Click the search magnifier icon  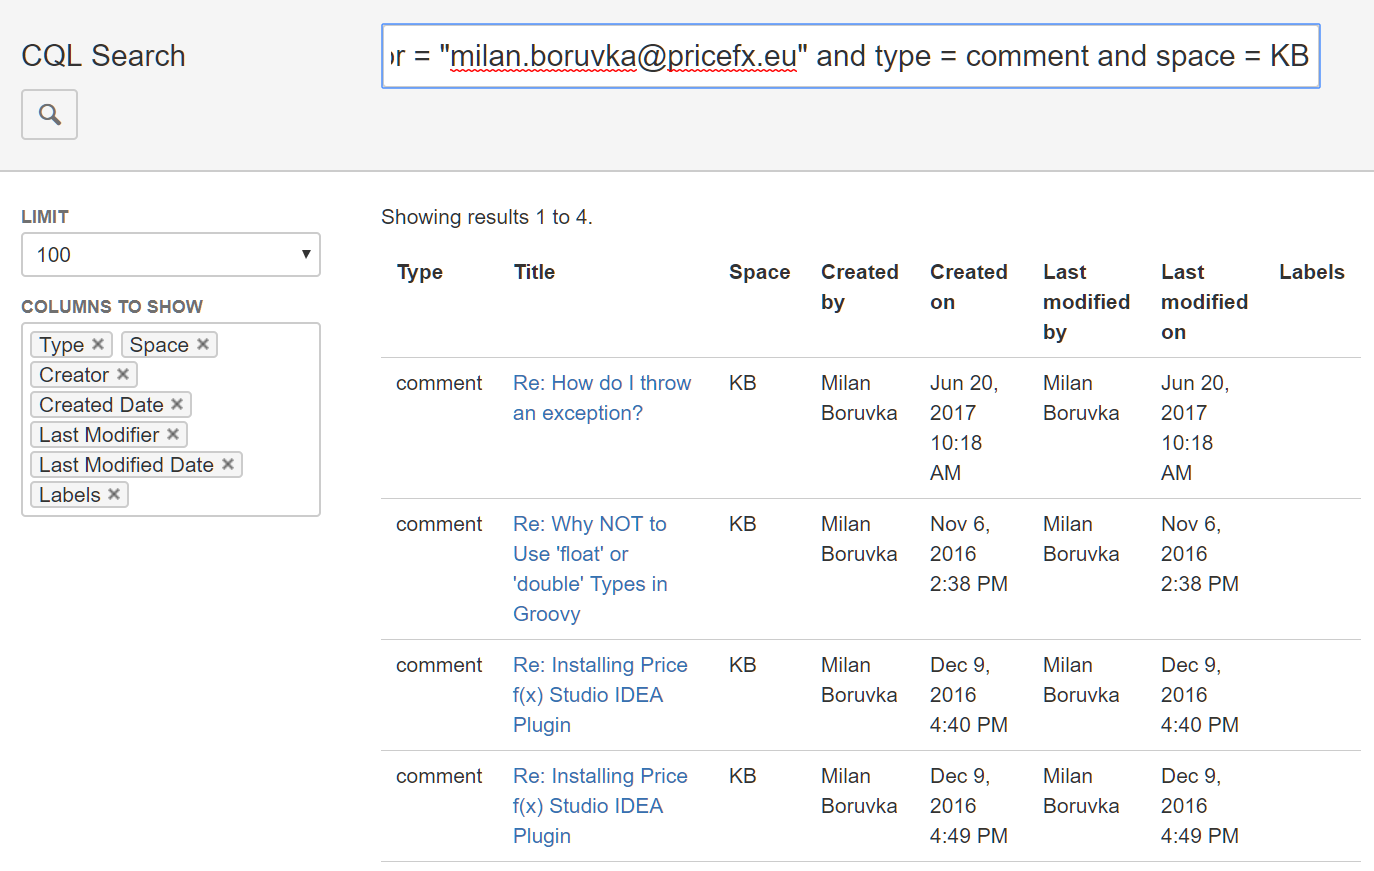pos(49,114)
